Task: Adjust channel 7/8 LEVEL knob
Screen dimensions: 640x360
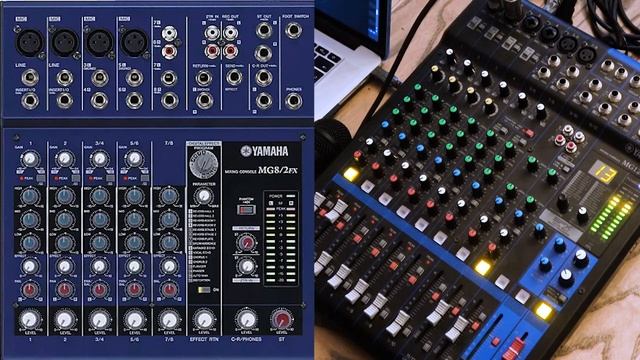Action: pyautogui.click(x=169, y=320)
